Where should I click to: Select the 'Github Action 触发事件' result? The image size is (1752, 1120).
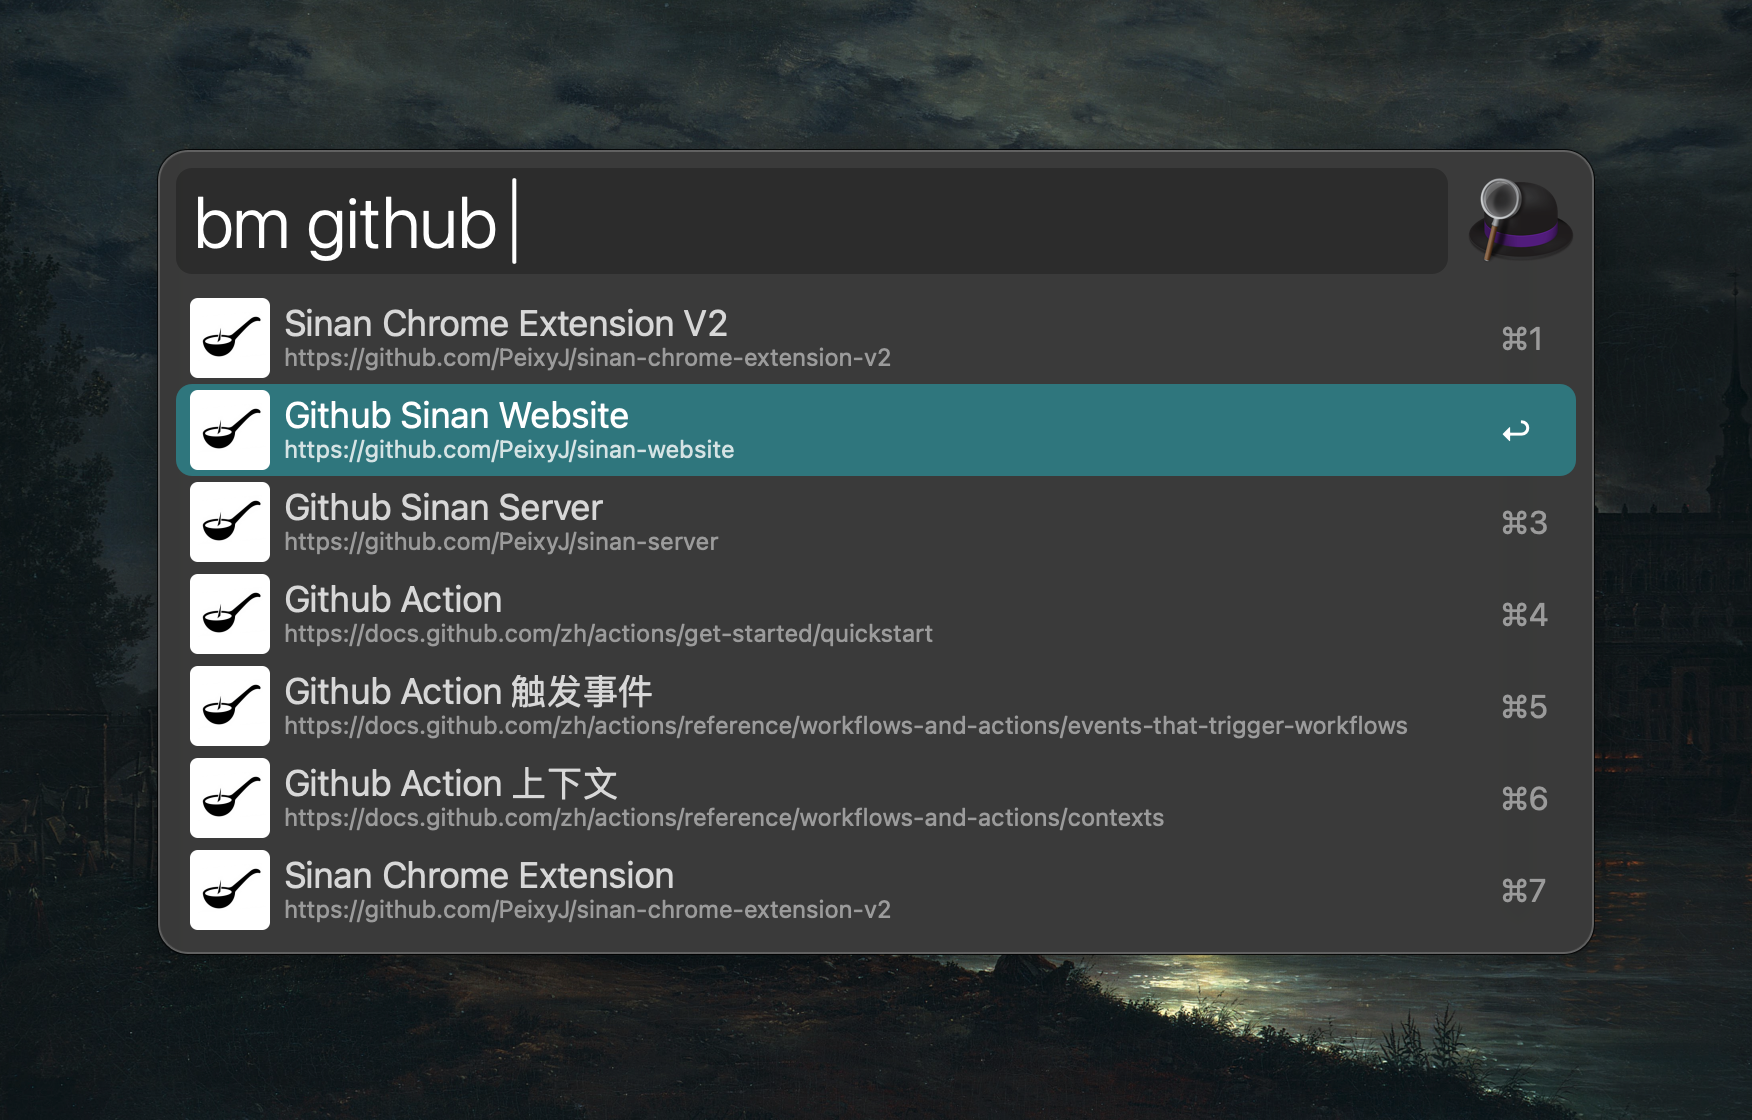point(876,706)
